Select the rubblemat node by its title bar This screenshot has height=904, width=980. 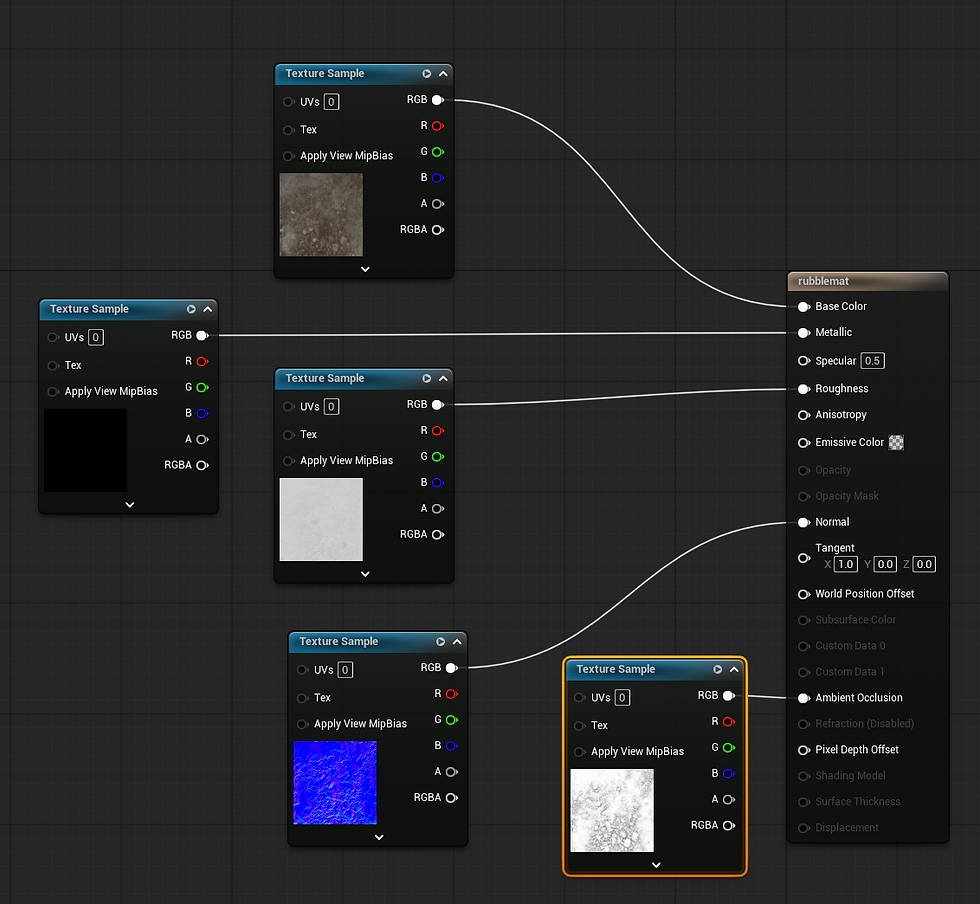[868, 281]
